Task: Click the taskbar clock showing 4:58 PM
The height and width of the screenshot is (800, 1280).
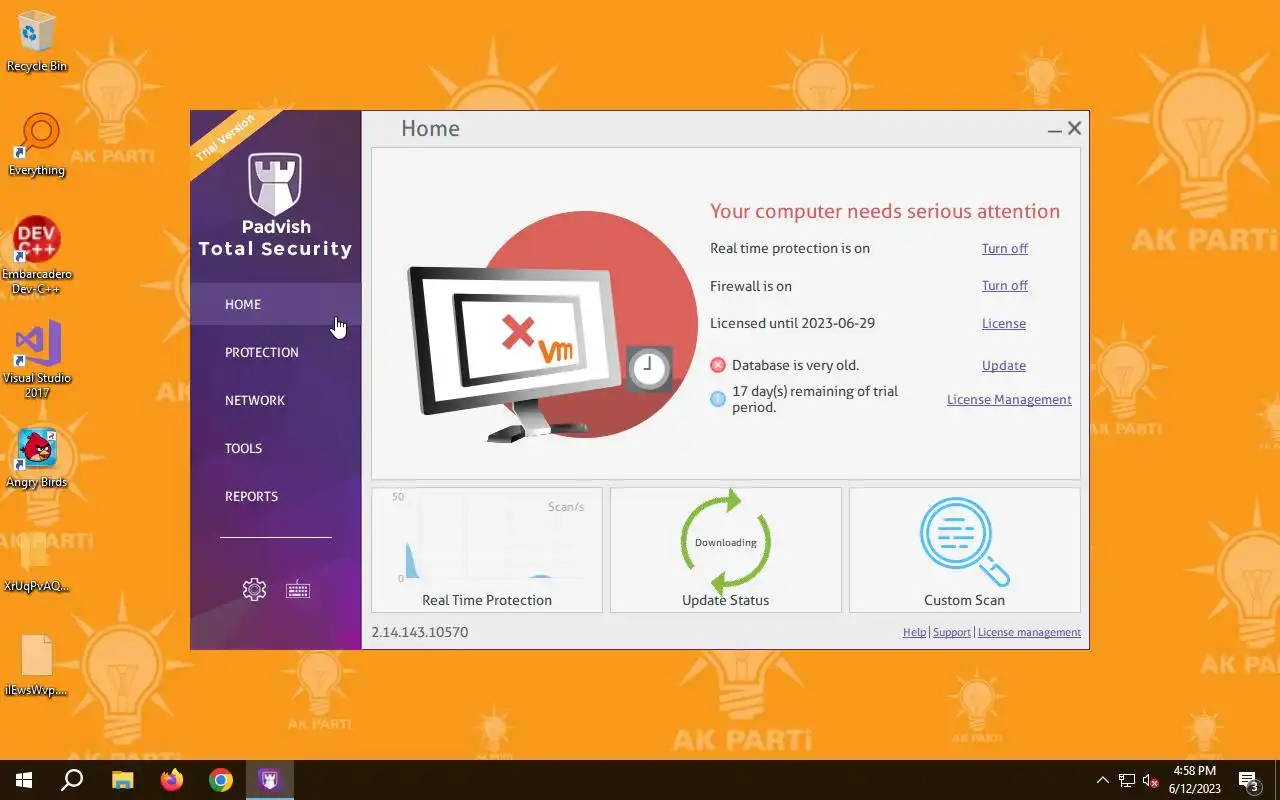Action: (x=1195, y=780)
